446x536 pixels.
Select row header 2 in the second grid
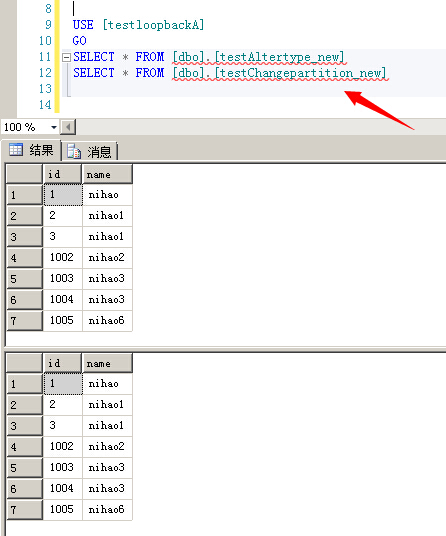pos(25,405)
